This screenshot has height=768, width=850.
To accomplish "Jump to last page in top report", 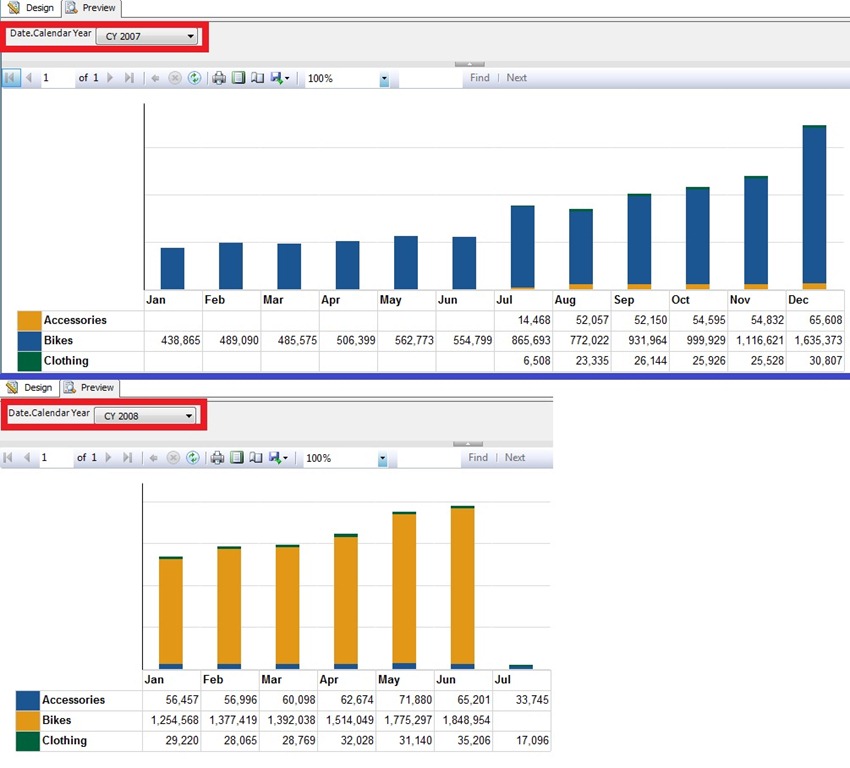I will (129, 78).
